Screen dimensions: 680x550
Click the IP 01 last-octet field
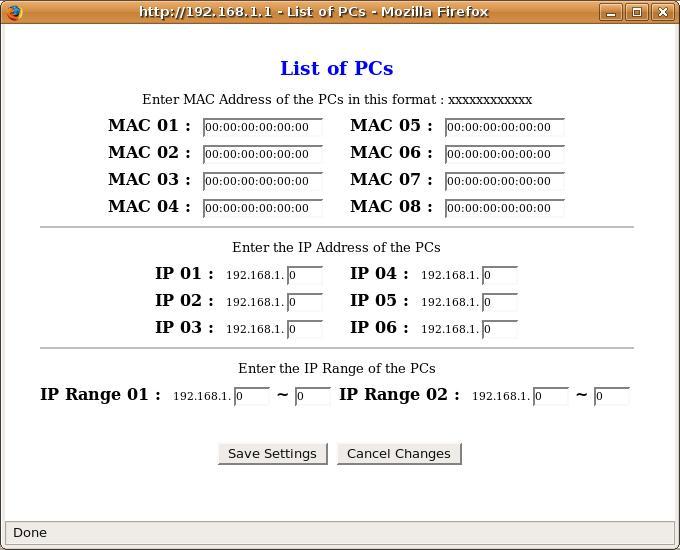point(304,275)
